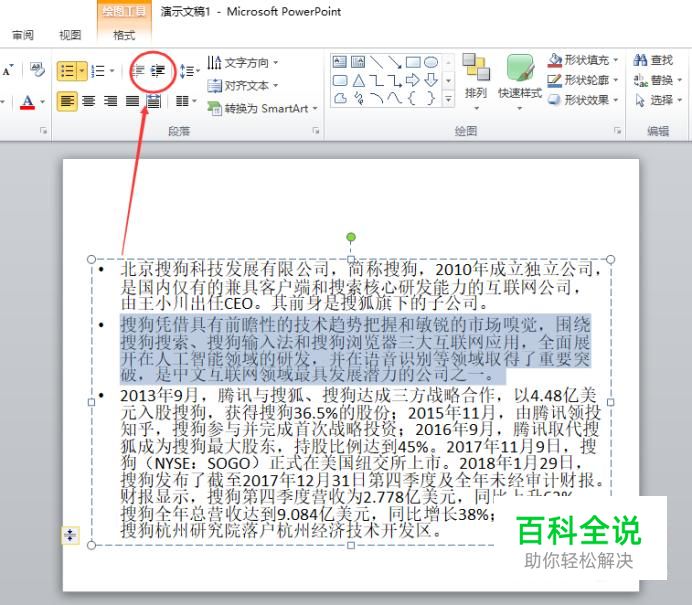Viewport: 692px width, 605px height.
Task: Toggle bullet list formatting
Action: [x=67, y=71]
